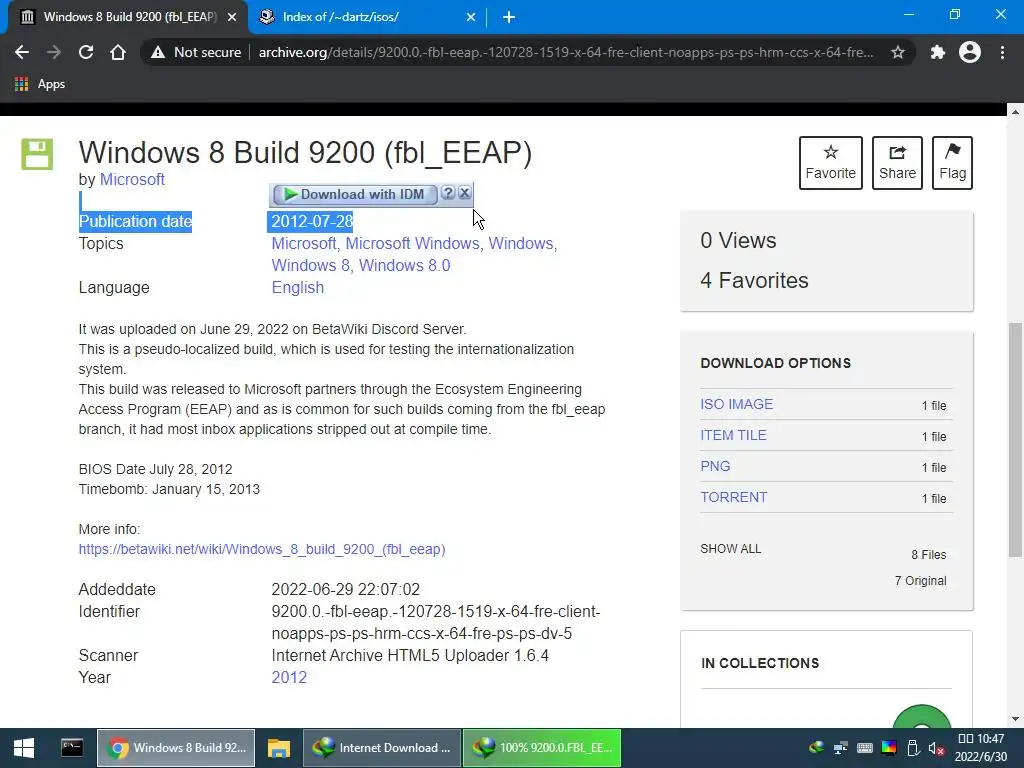Click the muted volume tray icon

click(x=936, y=748)
